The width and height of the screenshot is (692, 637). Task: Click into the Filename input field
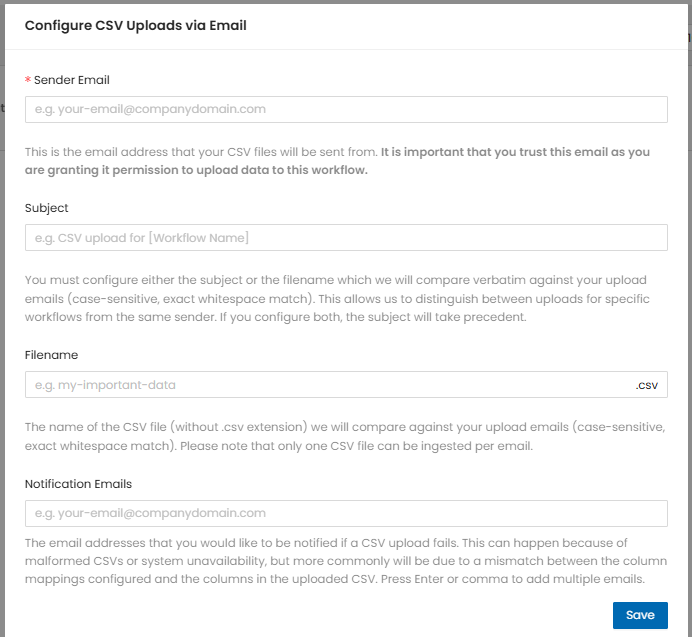[x=326, y=385]
